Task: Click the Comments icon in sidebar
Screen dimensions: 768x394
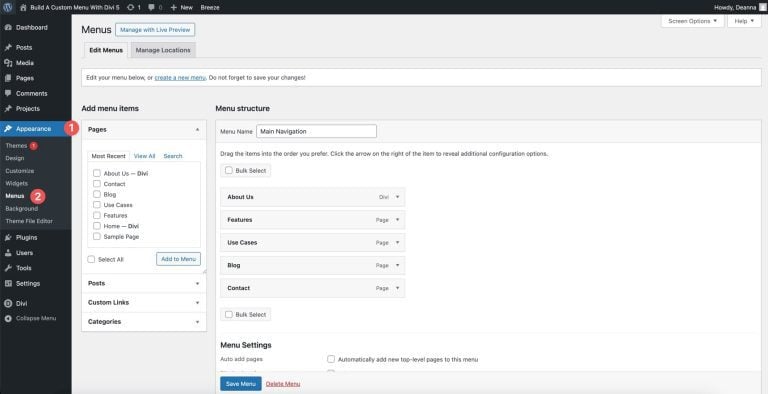Action: (8, 93)
